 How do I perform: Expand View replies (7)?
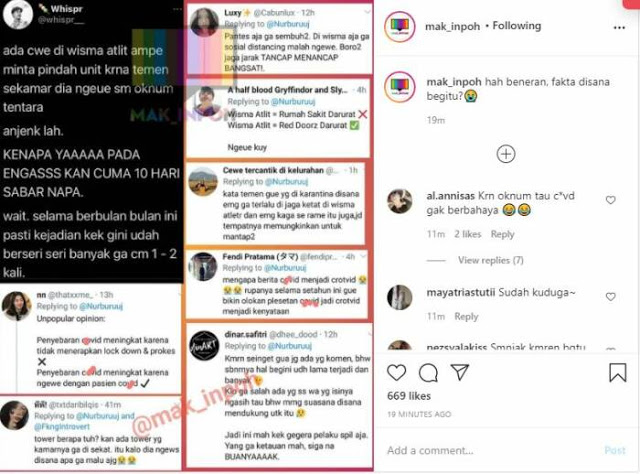pos(491,260)
